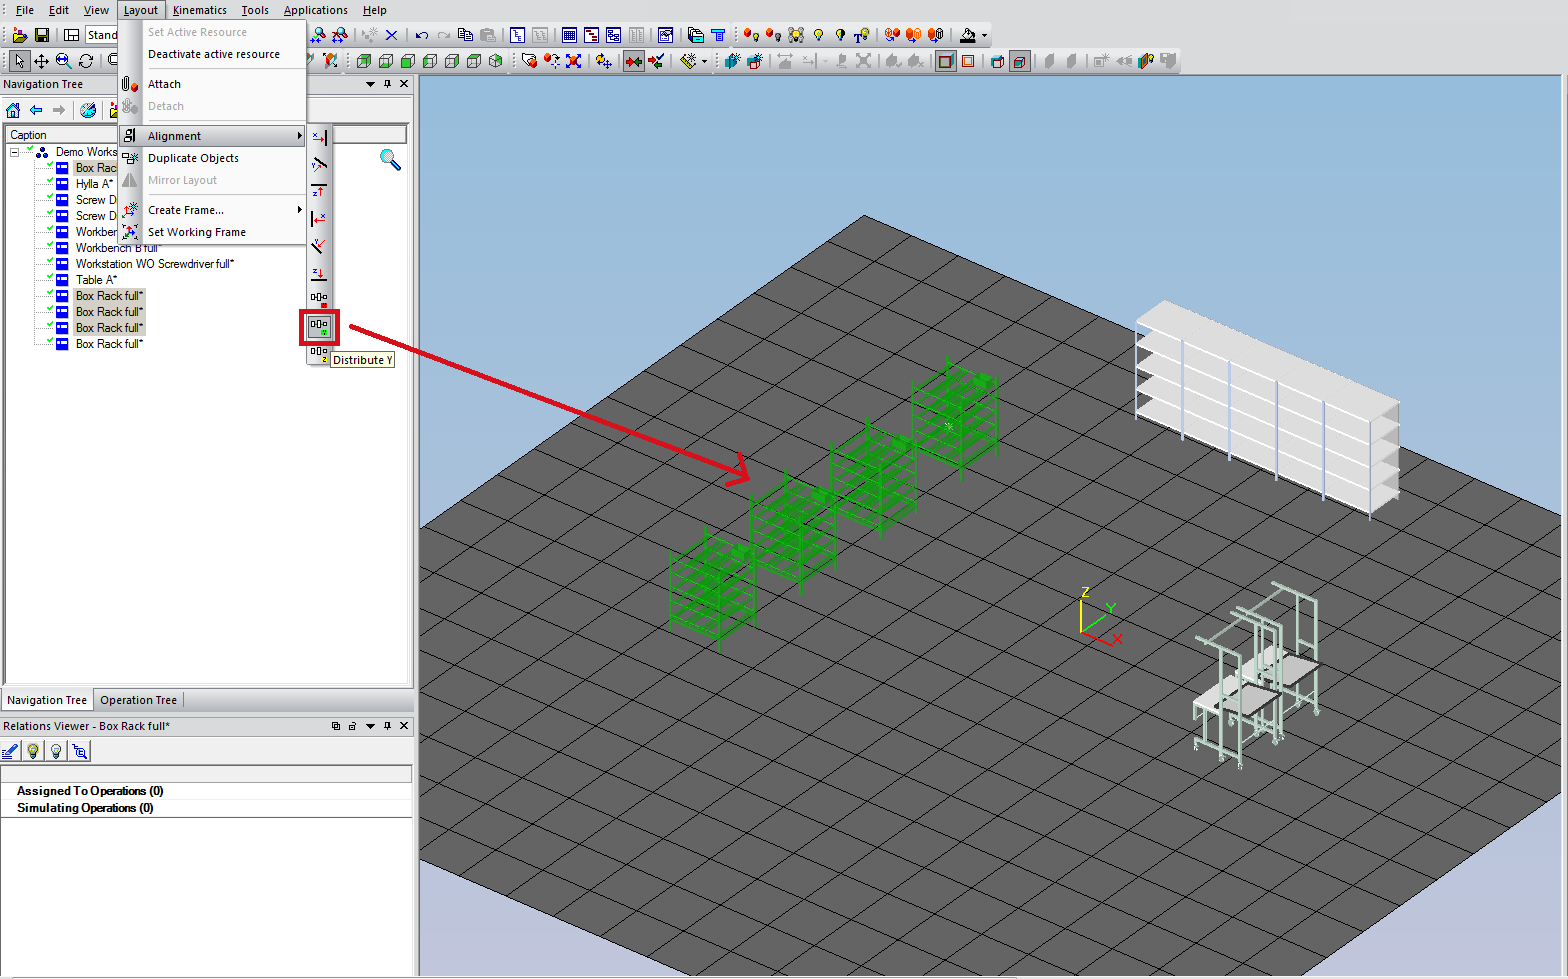Open the File menu
This screenshot has width=1568, height=979.
click(x=25, y=10)
